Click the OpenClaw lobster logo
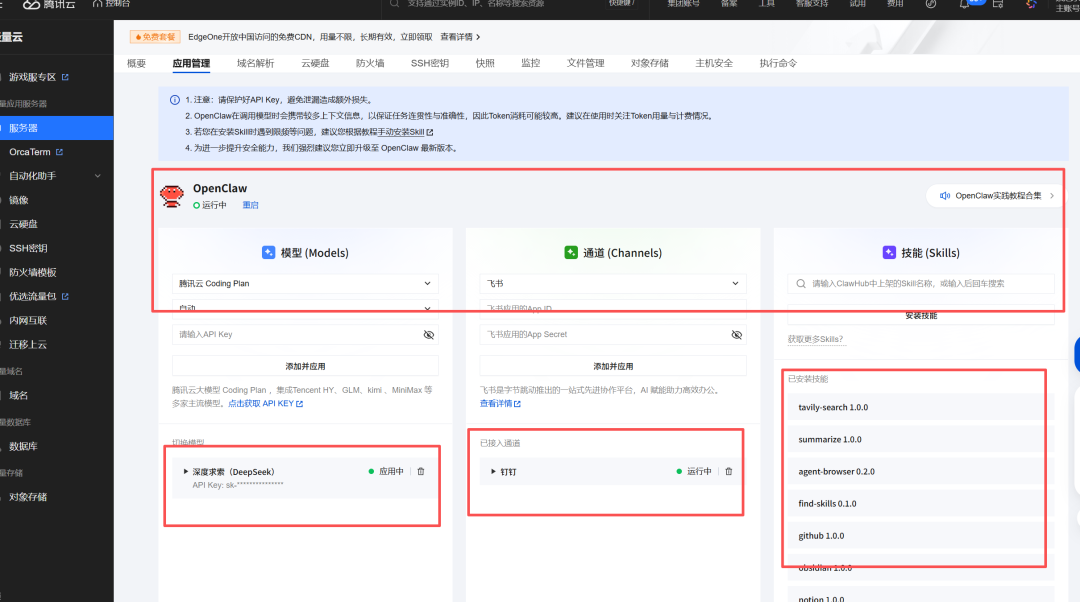Screen dimensions: 1080x602 click(172, 196)
